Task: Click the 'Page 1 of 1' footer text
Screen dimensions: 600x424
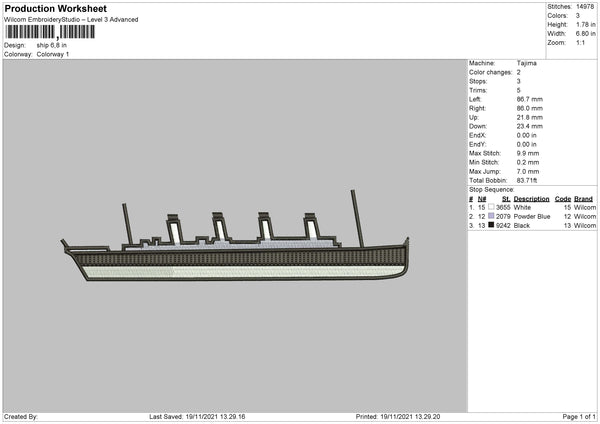Action: [579, 417]
